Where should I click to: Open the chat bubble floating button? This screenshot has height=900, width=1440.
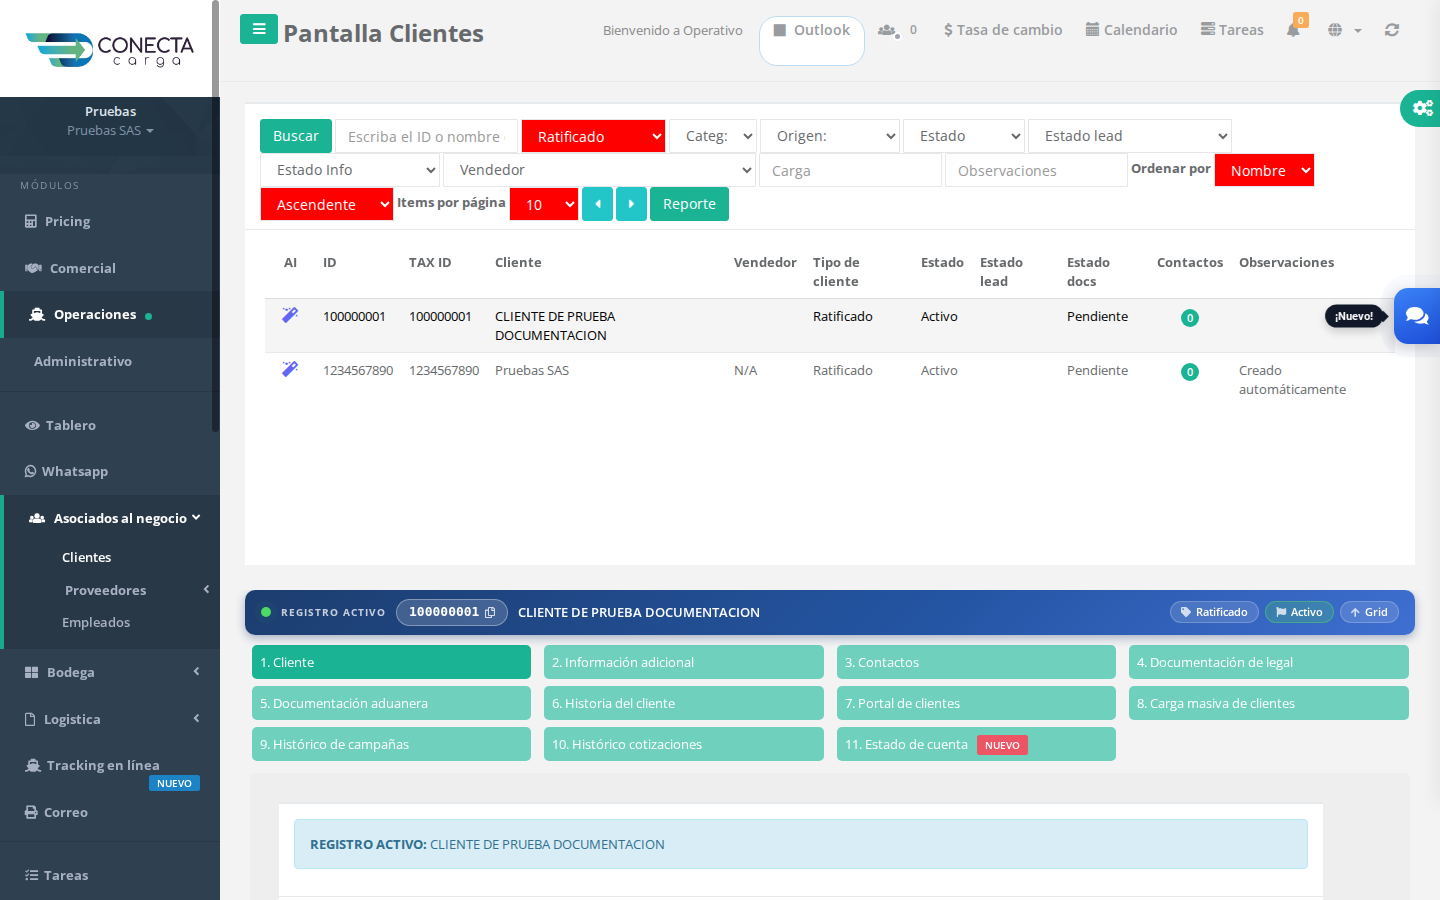[1417, 316]
